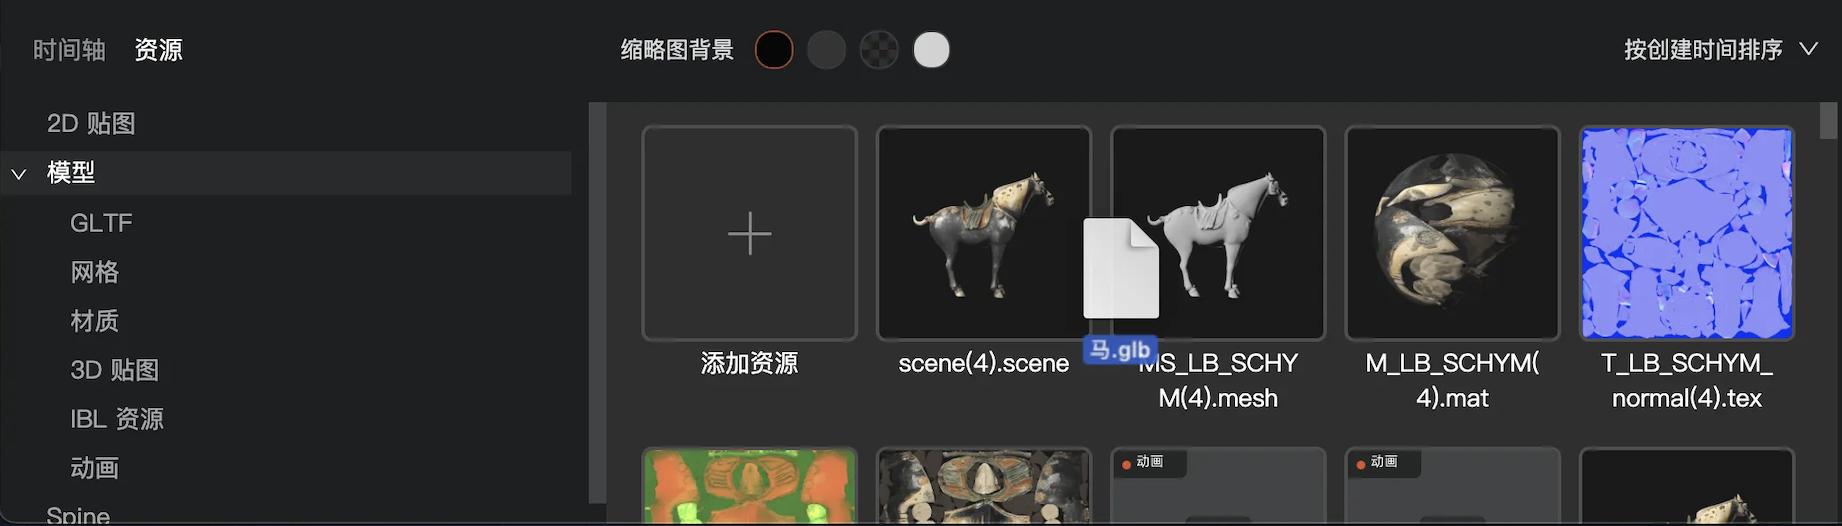Select 动画 subcategory in sidebar

(x=95, y=468)
